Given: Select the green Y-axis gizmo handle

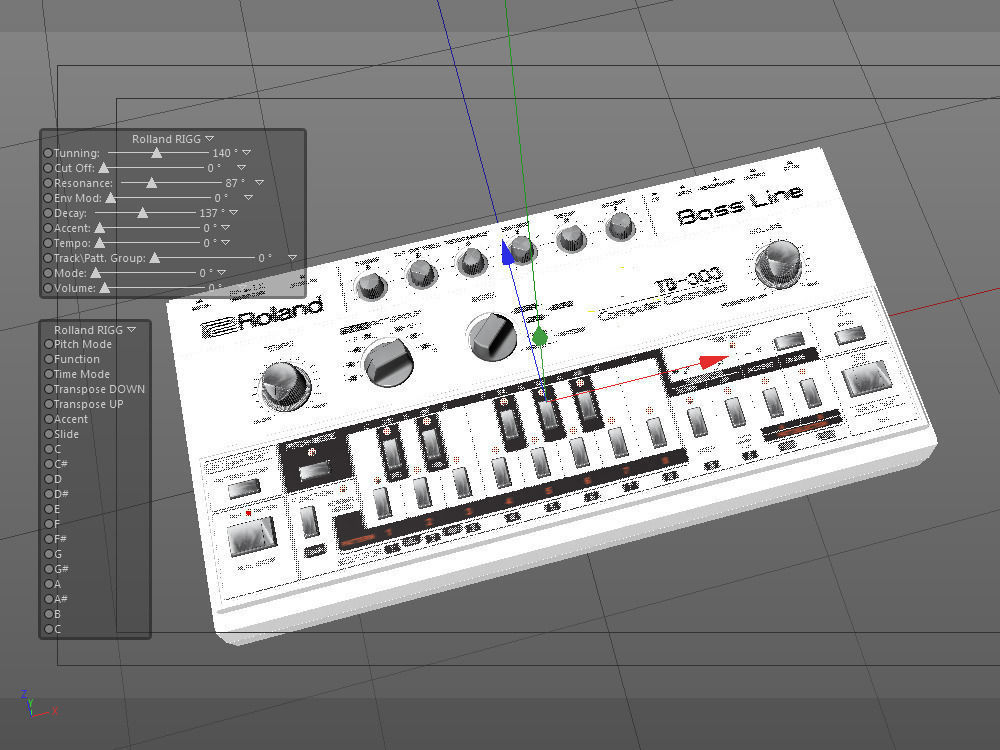Looking at the screenshot, I should [538, 335].
